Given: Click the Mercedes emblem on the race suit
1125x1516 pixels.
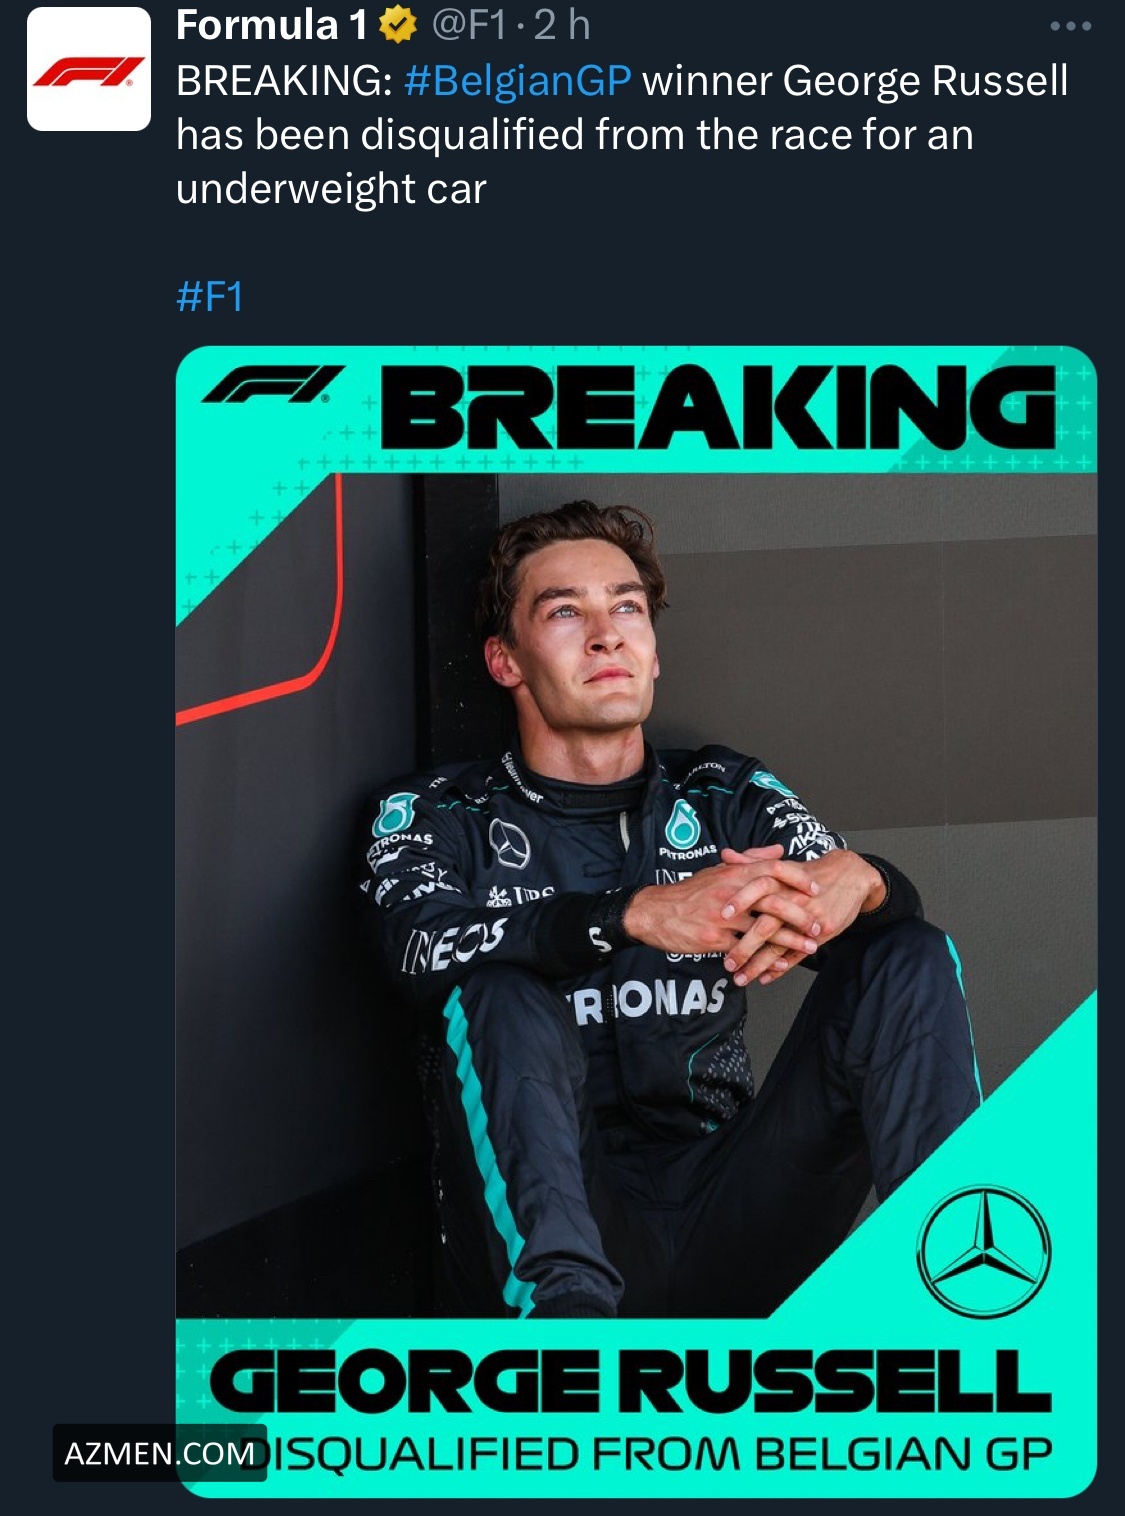Looking at the screenshot, I should point(509,842).
